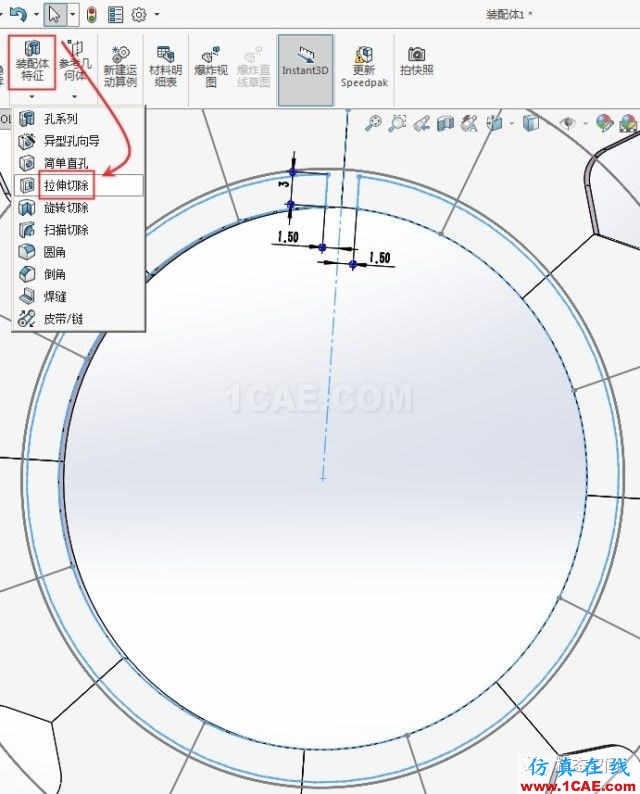The height and width of the screenshot is (794, 640).
Task: Activate the Select cursor tool
Action: [x=54, y=14]
